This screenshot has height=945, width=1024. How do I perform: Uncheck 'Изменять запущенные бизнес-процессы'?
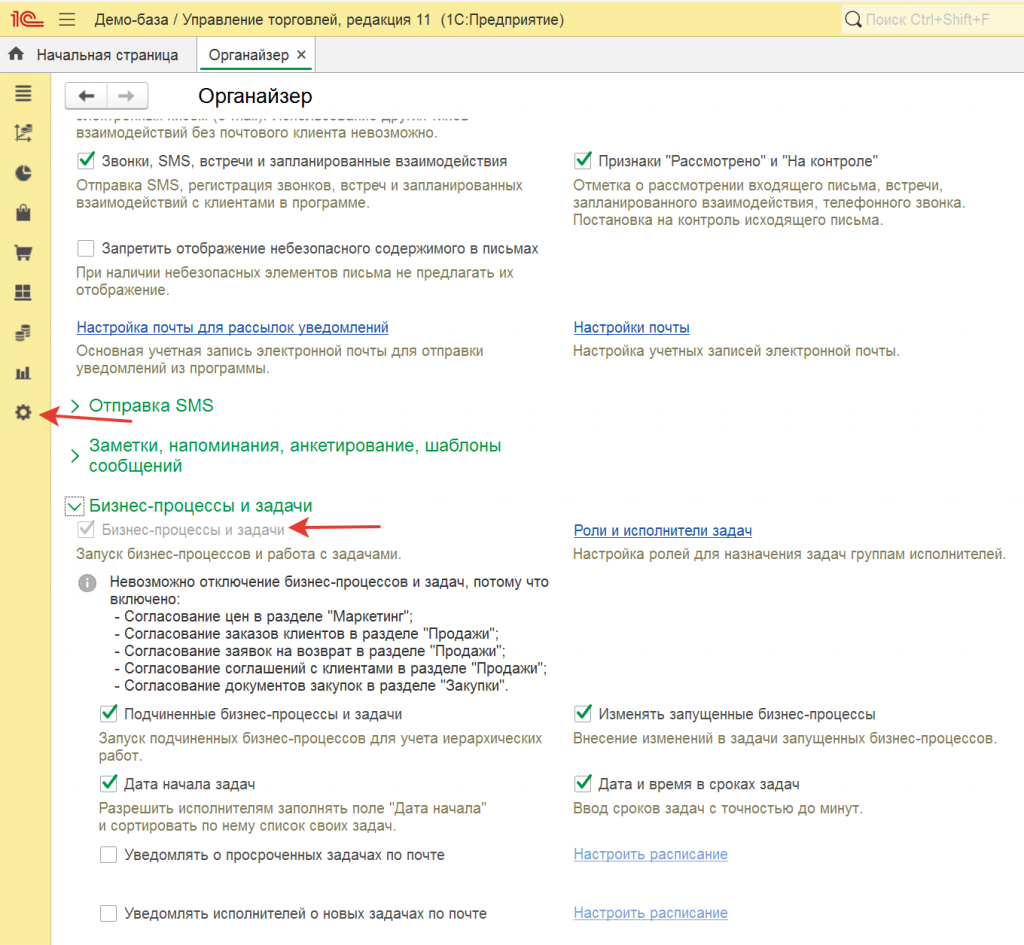(583, 714)
